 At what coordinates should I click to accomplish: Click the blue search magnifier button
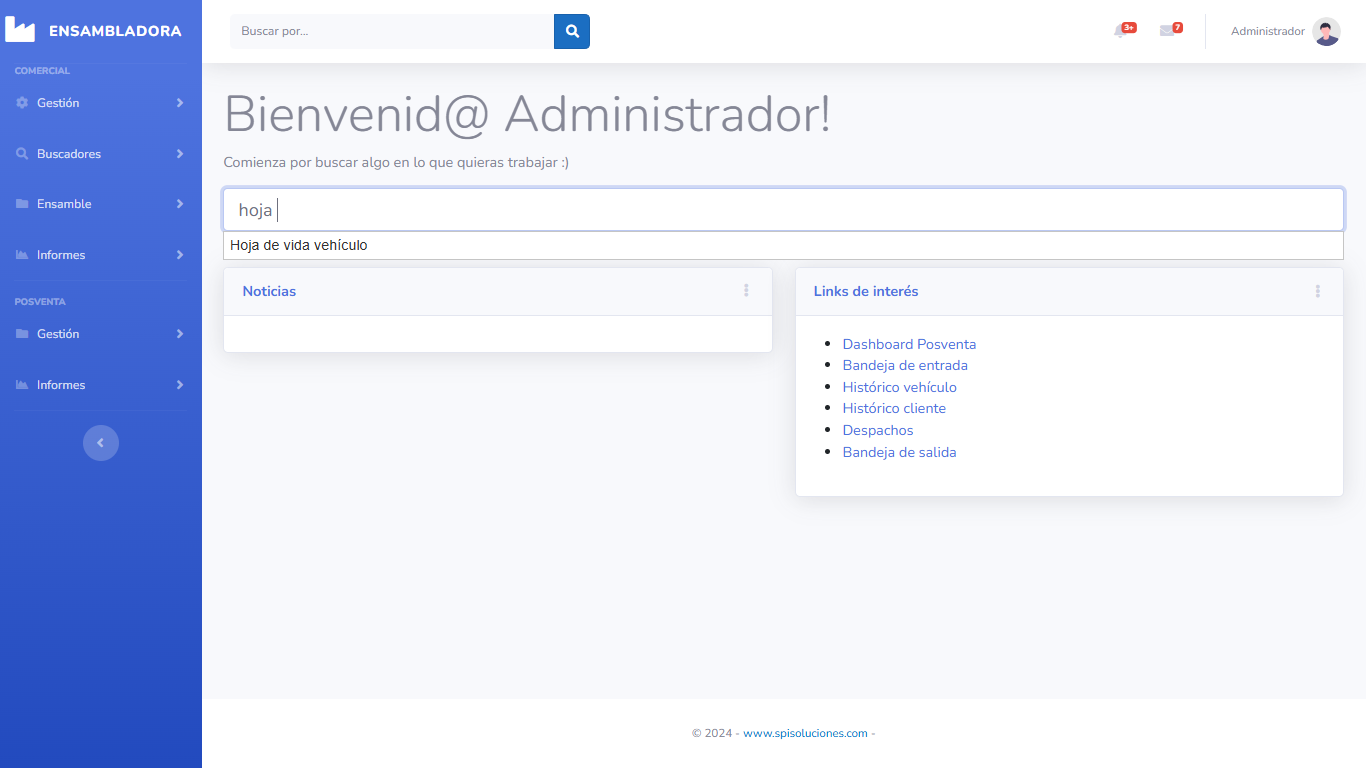click(572, 31)
